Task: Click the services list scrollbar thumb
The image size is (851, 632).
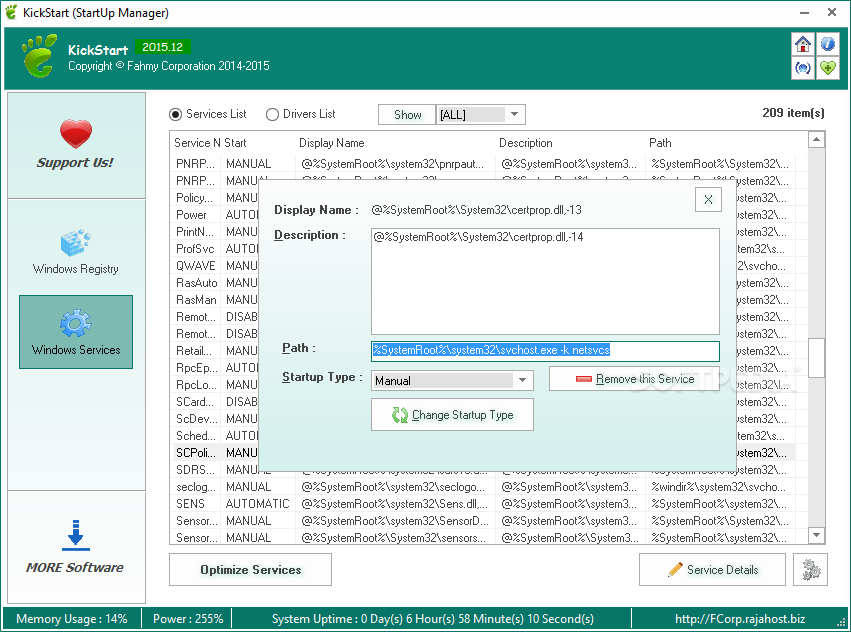Action: [x=816, y=358]
